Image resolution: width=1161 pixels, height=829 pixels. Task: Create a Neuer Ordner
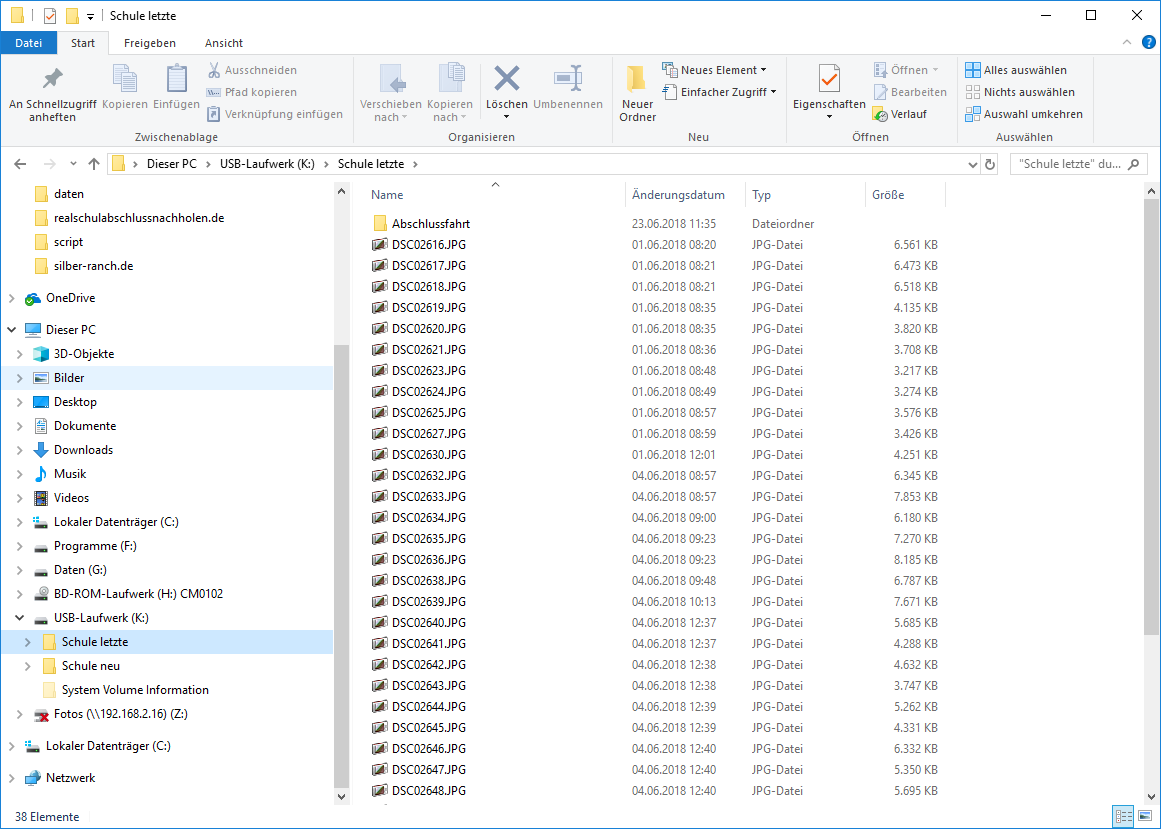pyautogui.click(x=638, y=94)
